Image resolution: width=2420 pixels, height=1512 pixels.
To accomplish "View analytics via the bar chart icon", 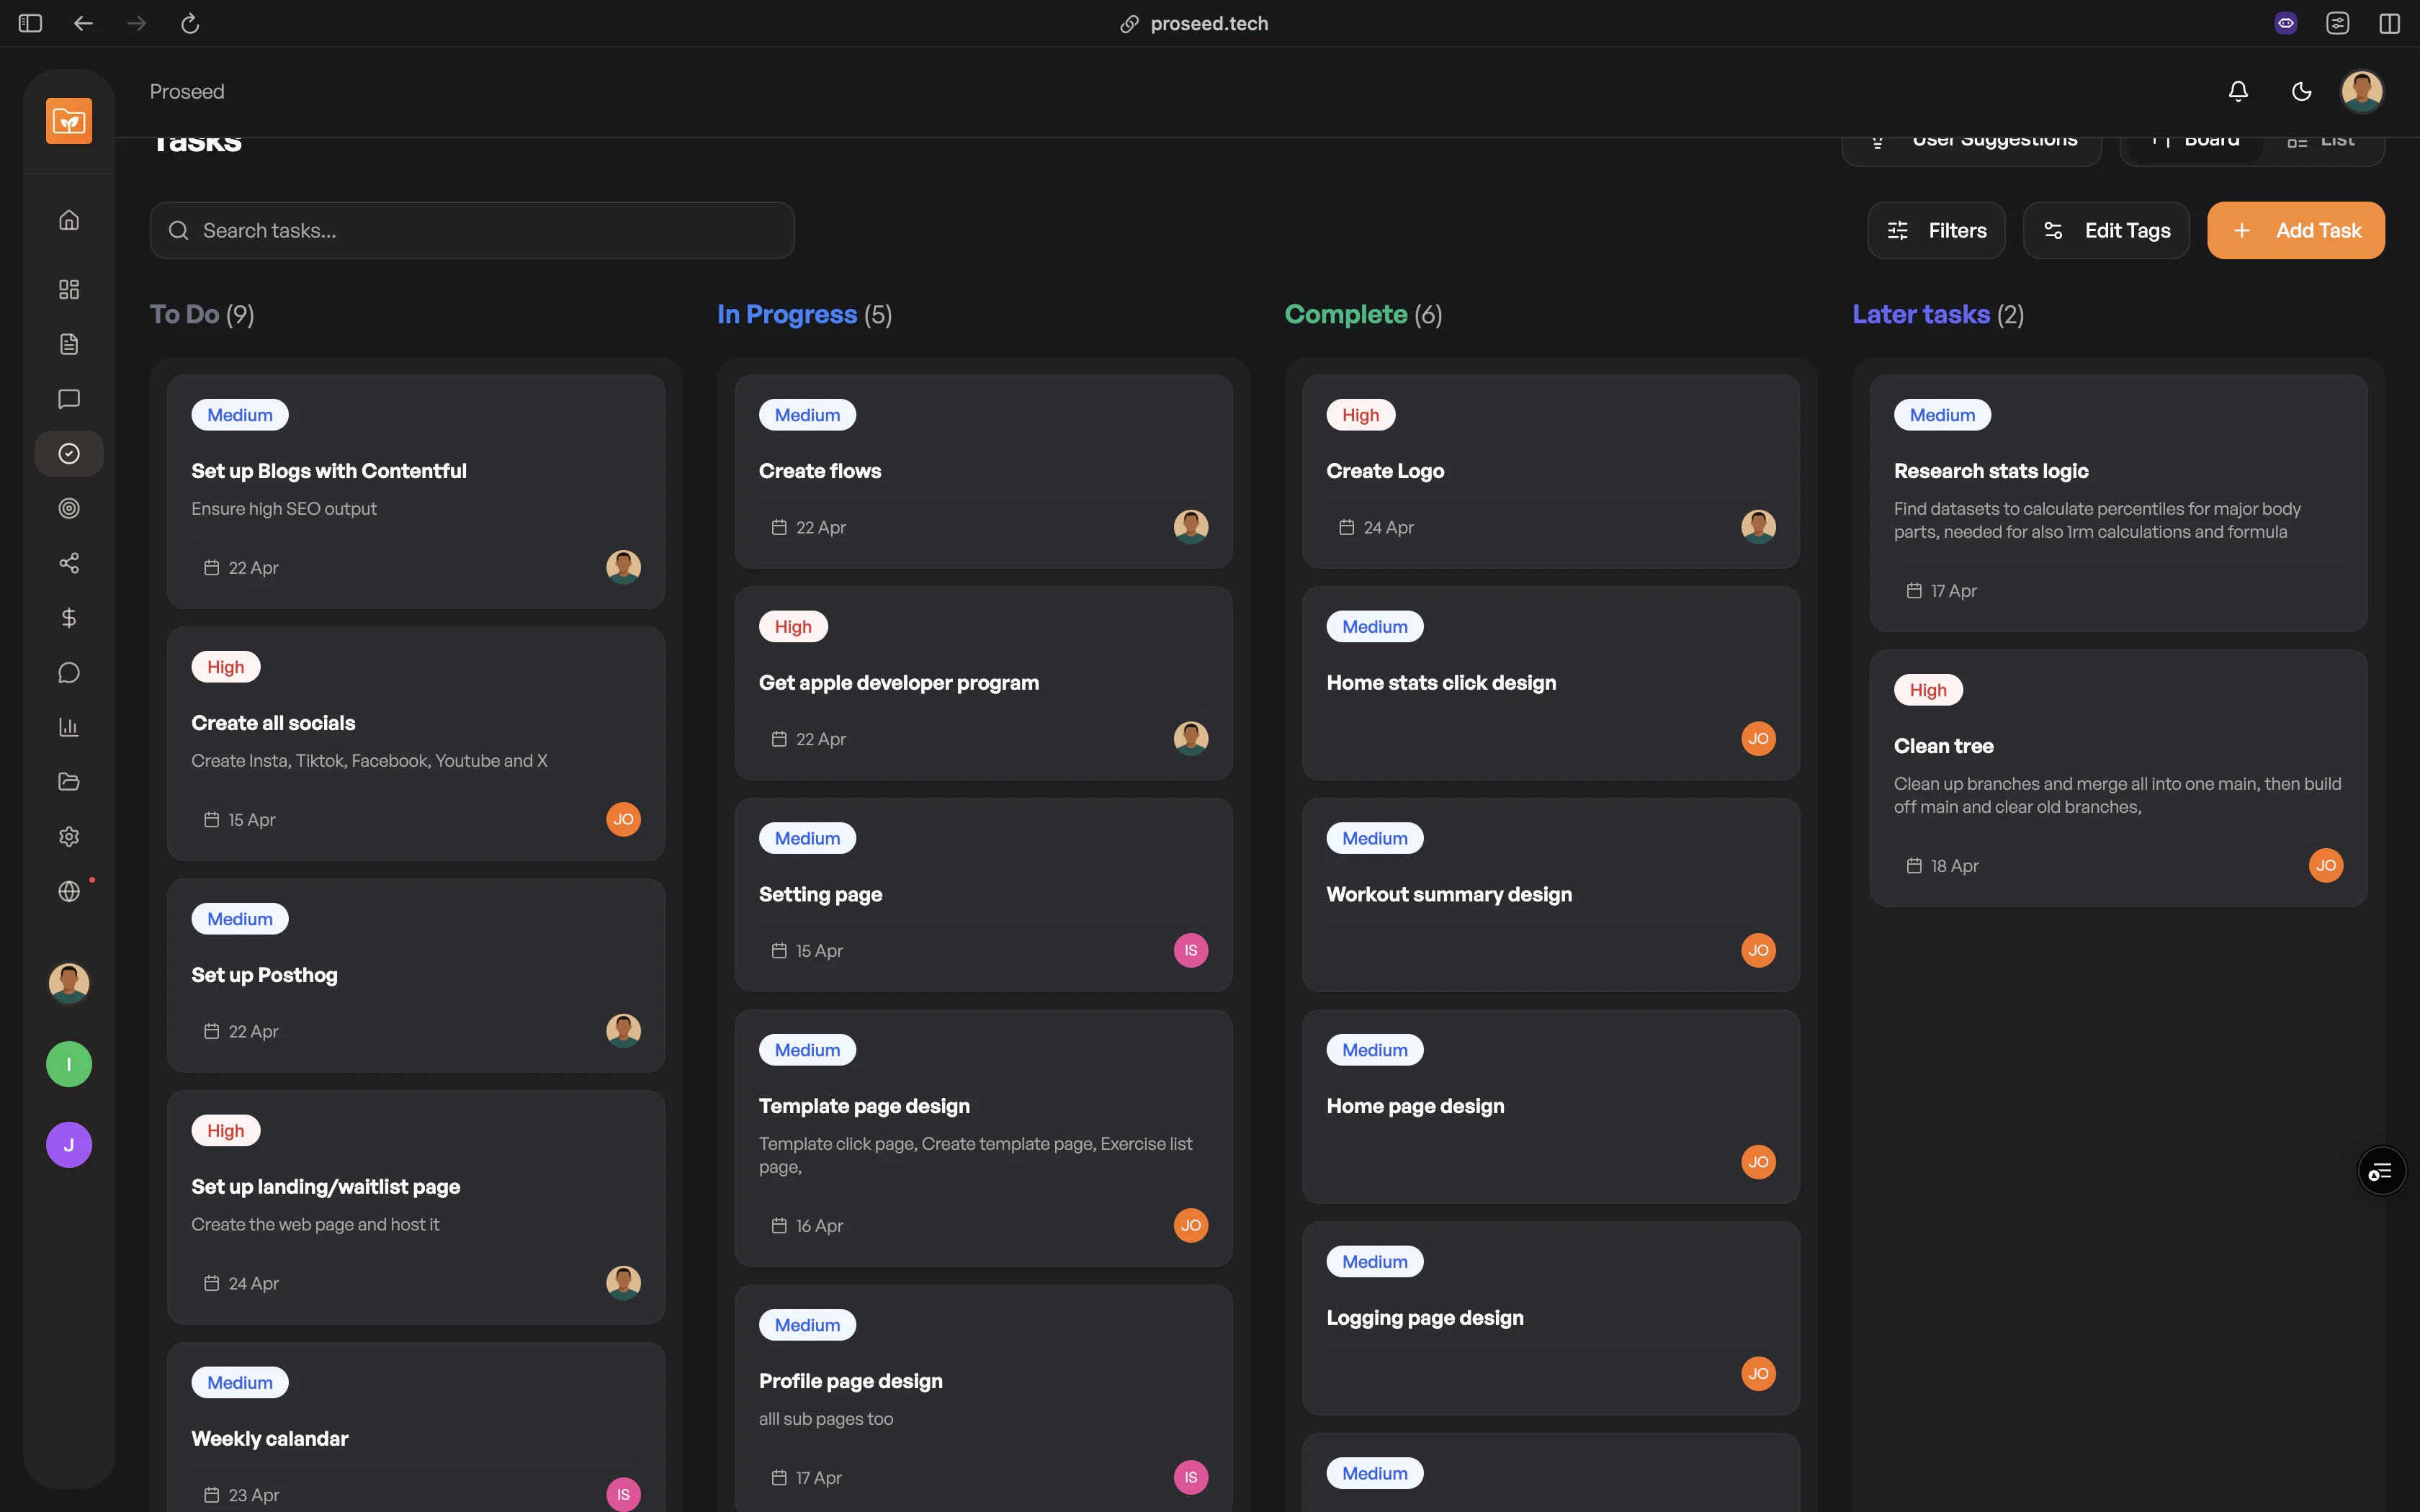I will pyautogui.click(x=68, y=726).
